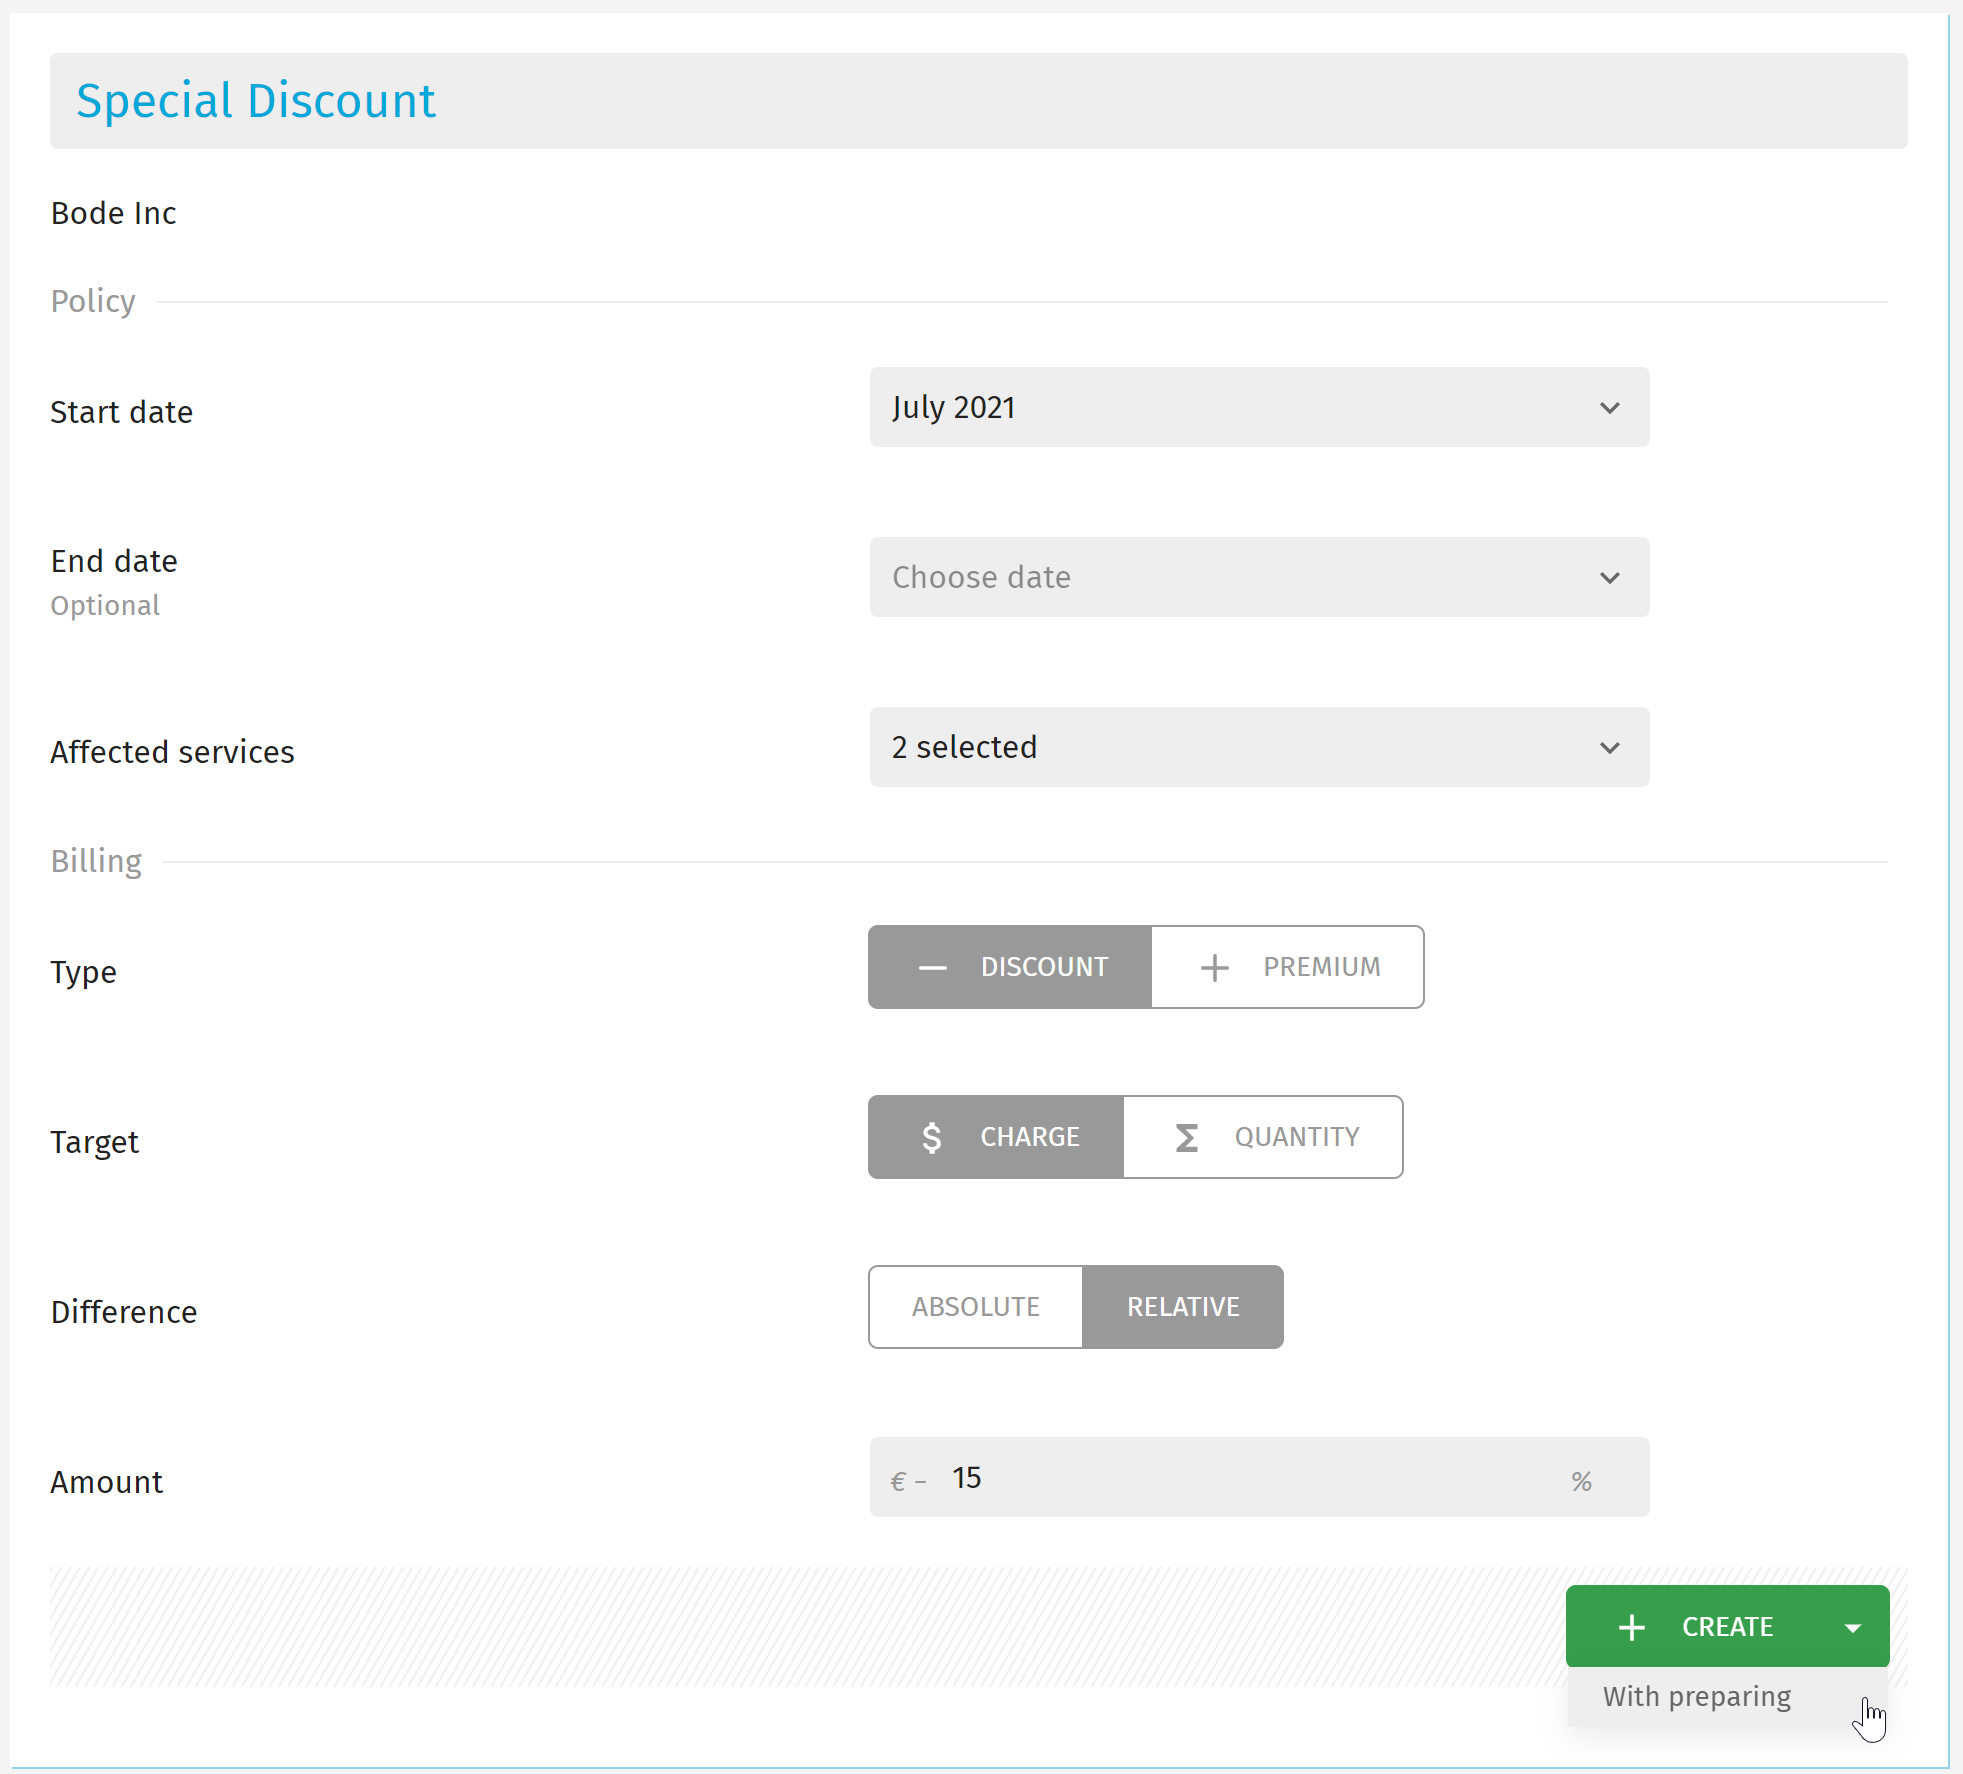Select the PREMIUM type option
The image size is (1963, 1774).
point(1288,967)
